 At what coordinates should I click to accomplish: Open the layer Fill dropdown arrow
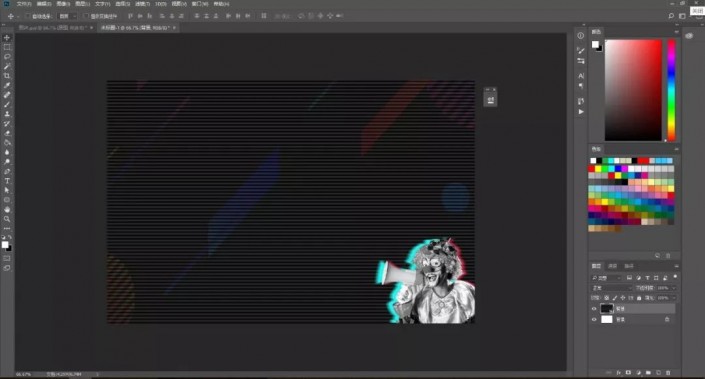(673, 298)
